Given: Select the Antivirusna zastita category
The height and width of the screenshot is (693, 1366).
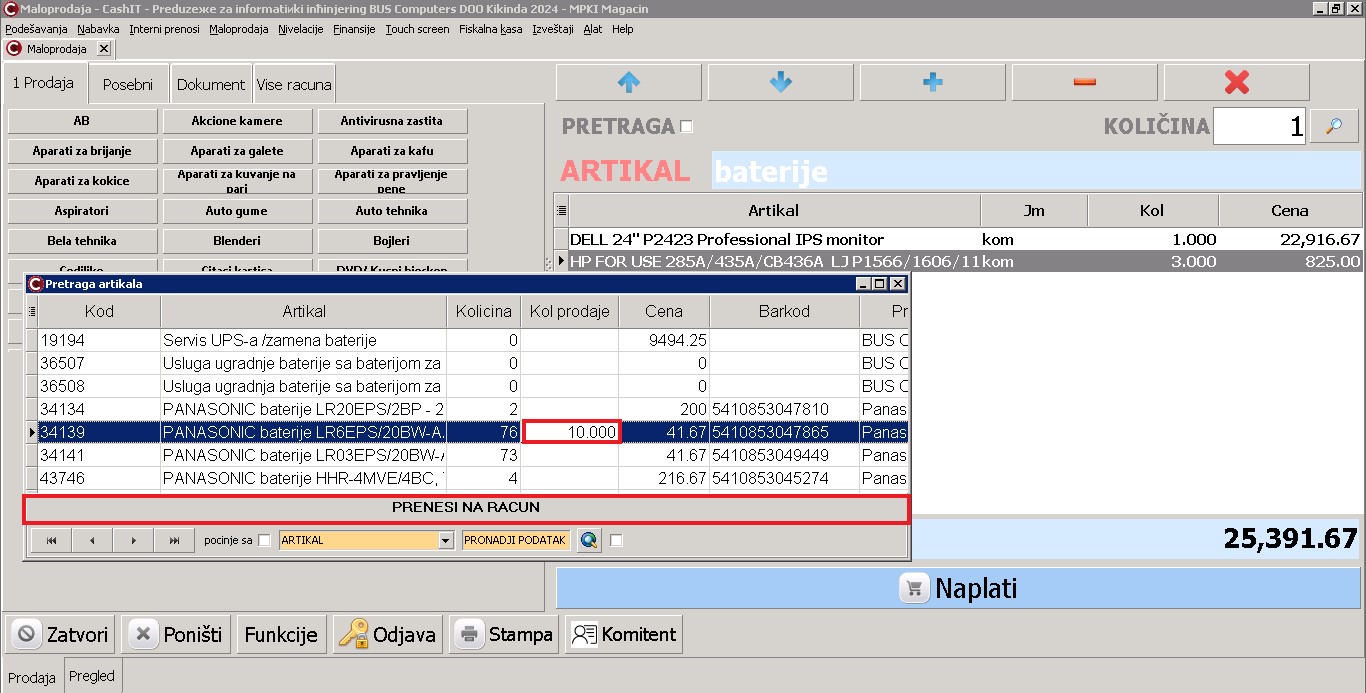Looking at the screenshot, I should click(x=392, y=121).
